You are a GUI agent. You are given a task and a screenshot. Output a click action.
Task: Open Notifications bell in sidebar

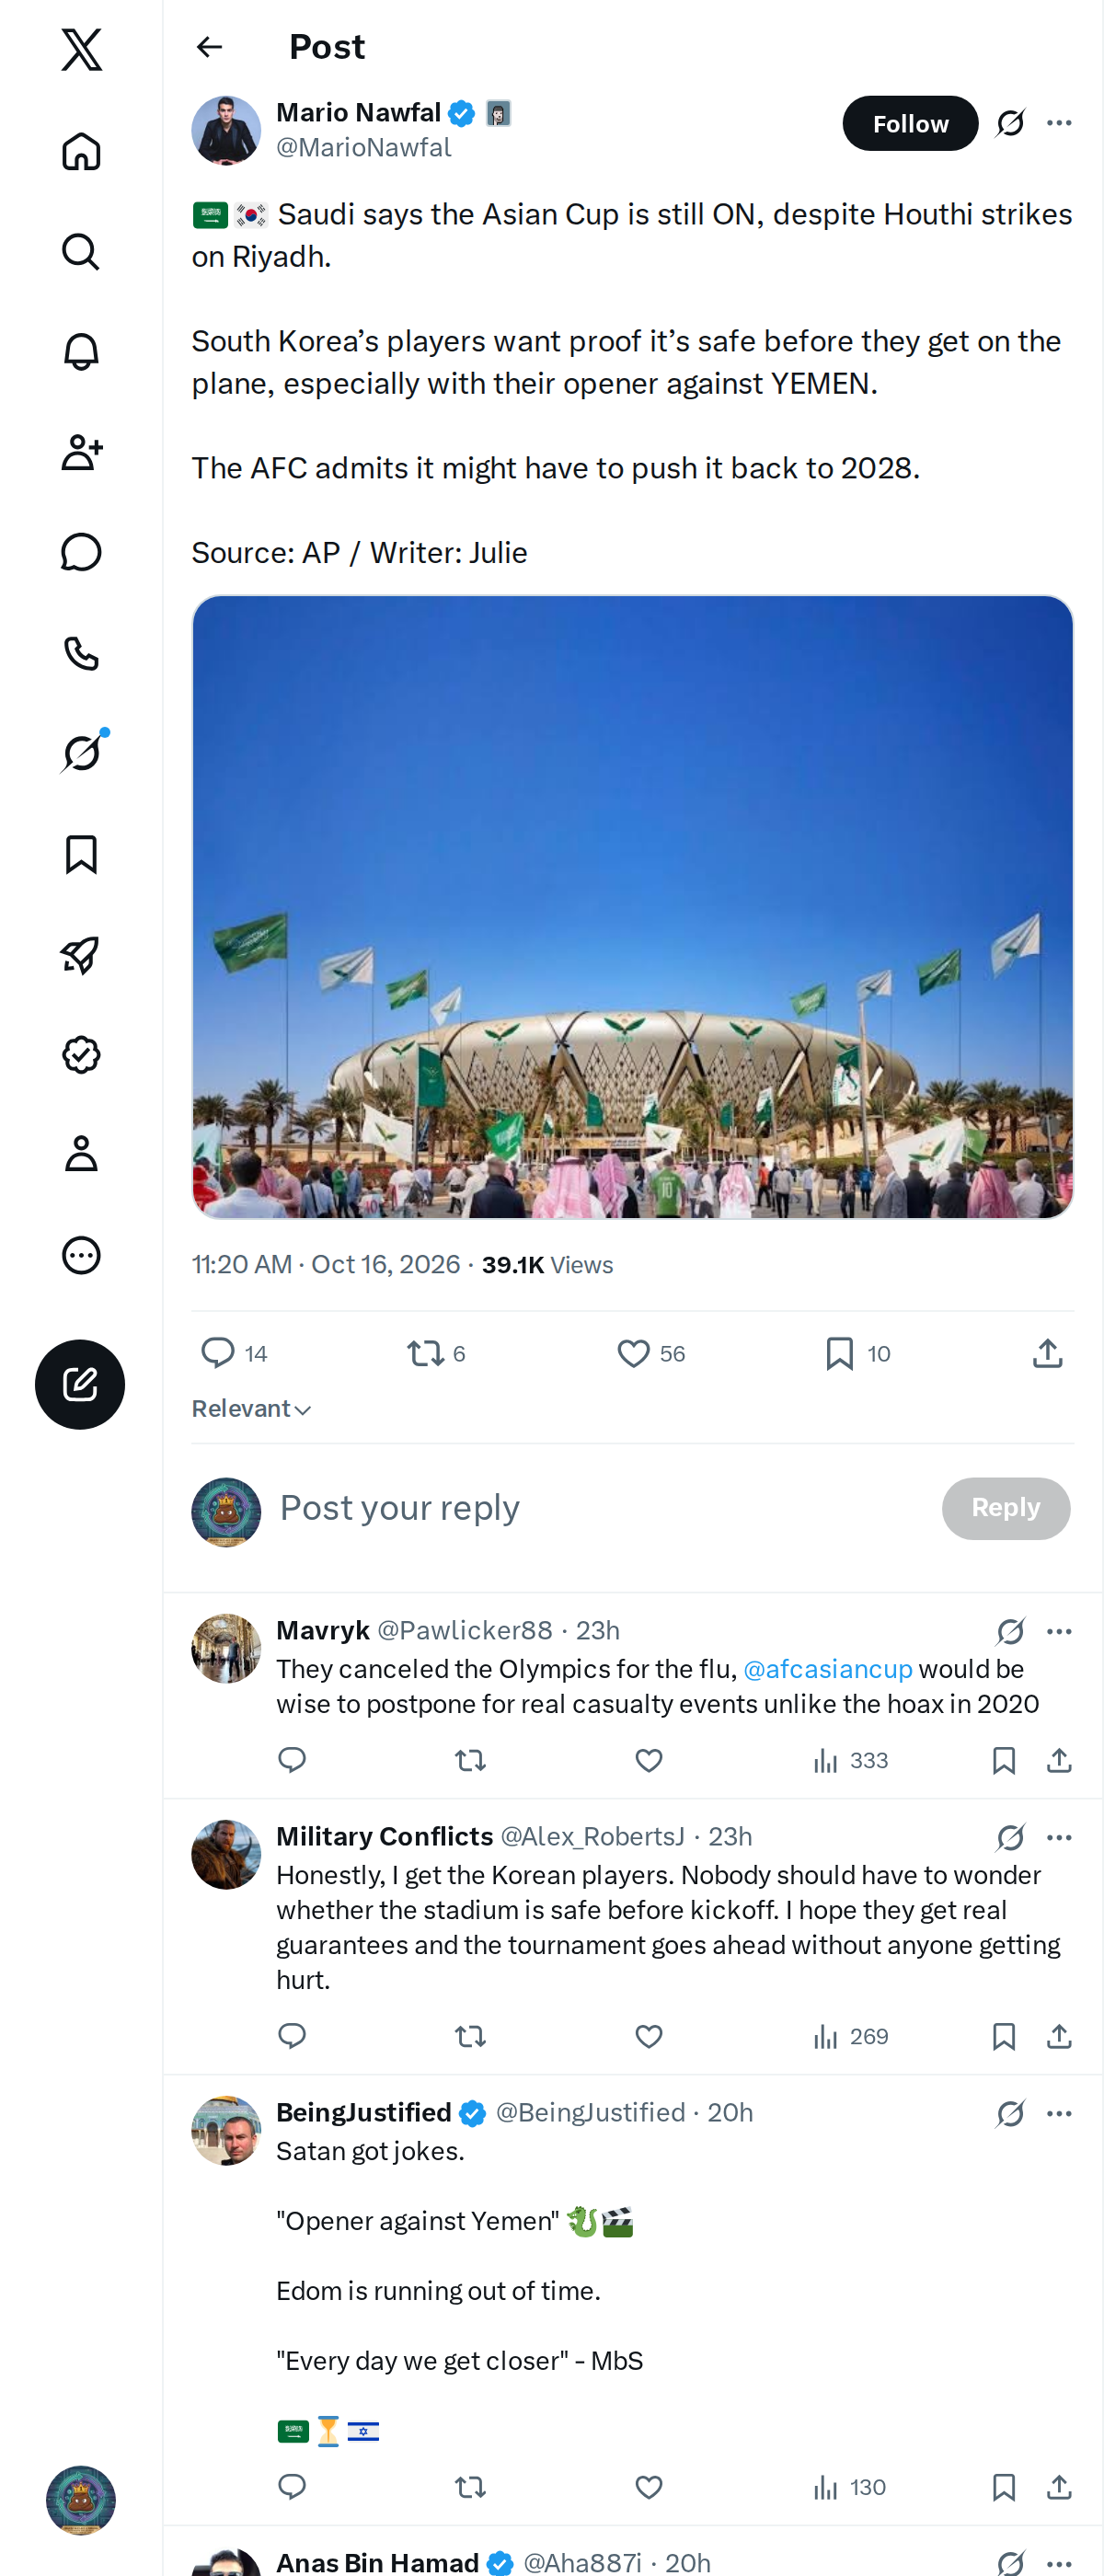(x=81, y=352)
